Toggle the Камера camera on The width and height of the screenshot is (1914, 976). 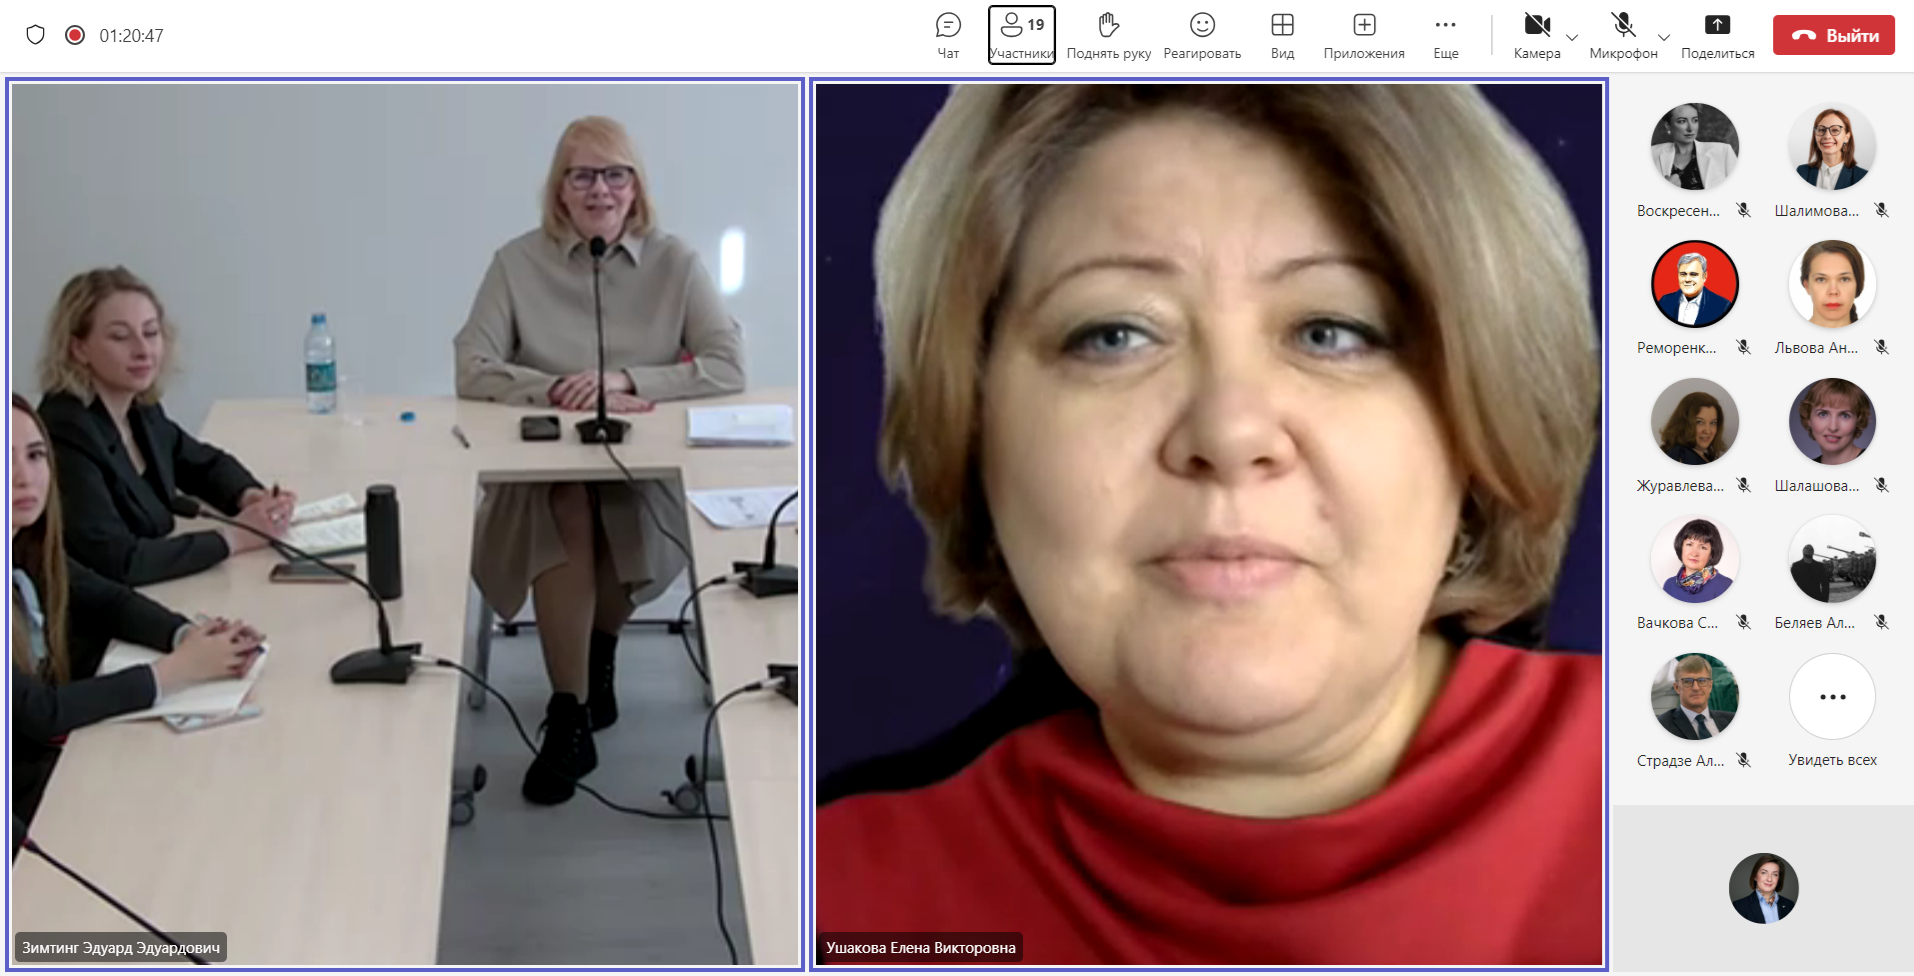coord(1536,25)
